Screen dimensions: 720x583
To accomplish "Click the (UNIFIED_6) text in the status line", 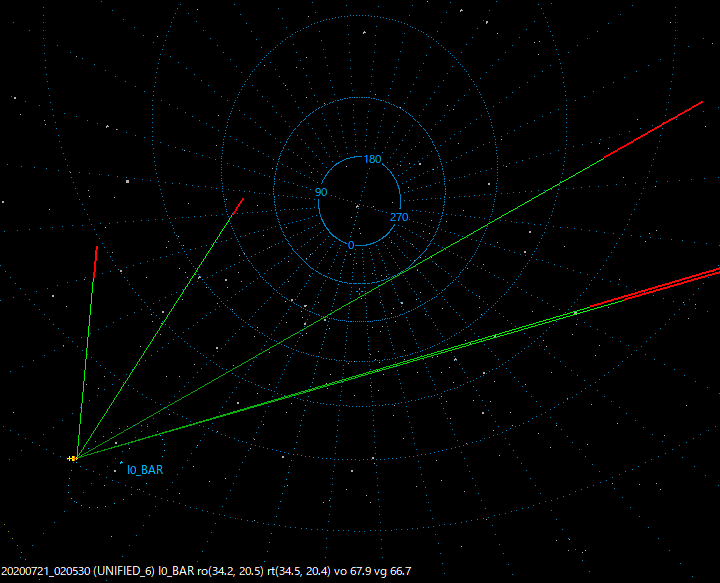I will tap(124, 571).
